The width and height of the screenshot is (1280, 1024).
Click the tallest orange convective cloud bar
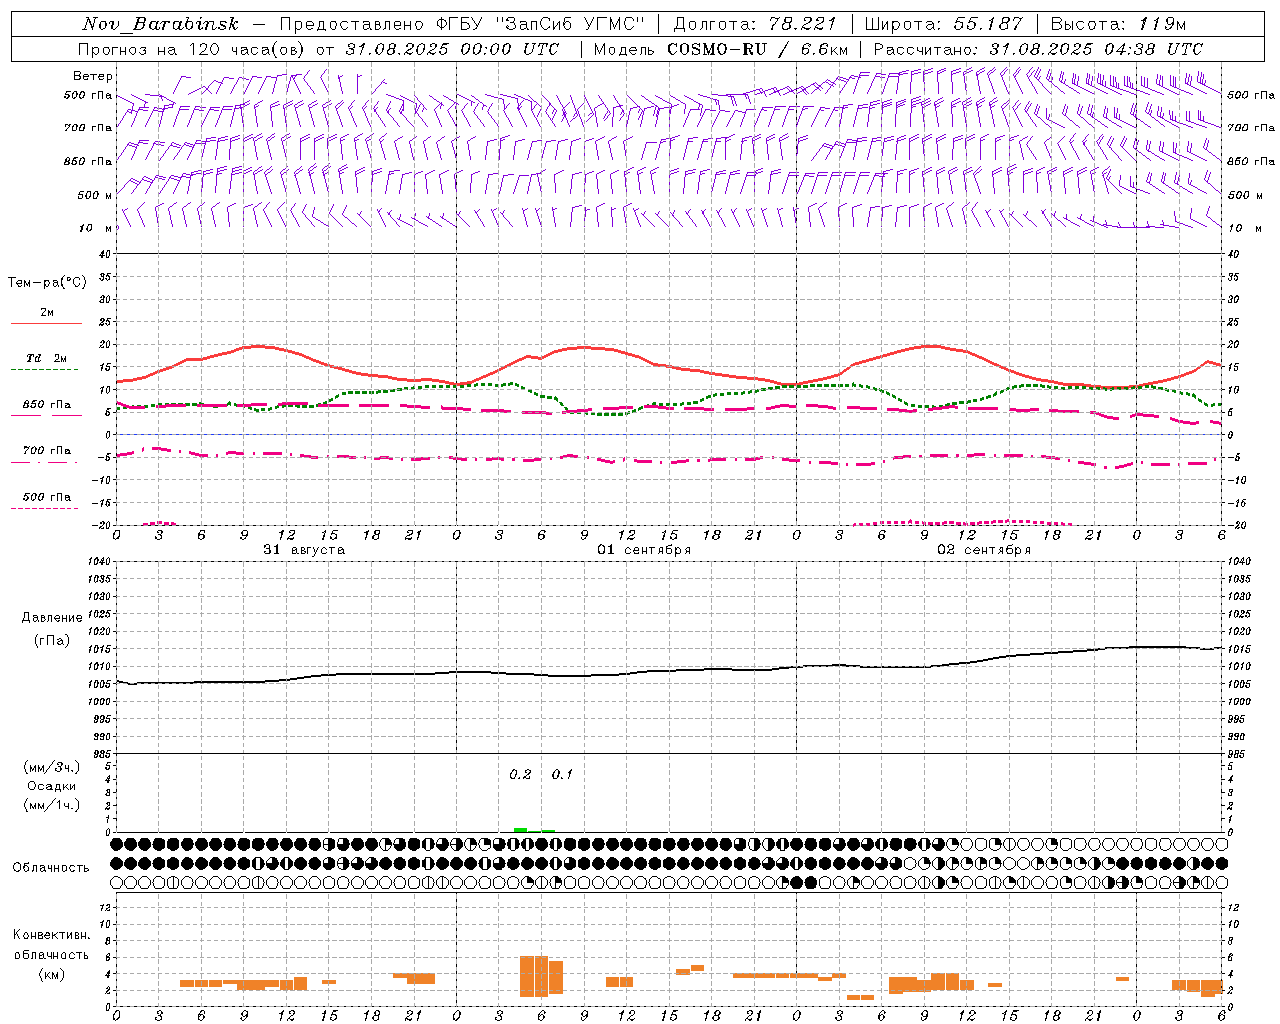coord(534,976)
